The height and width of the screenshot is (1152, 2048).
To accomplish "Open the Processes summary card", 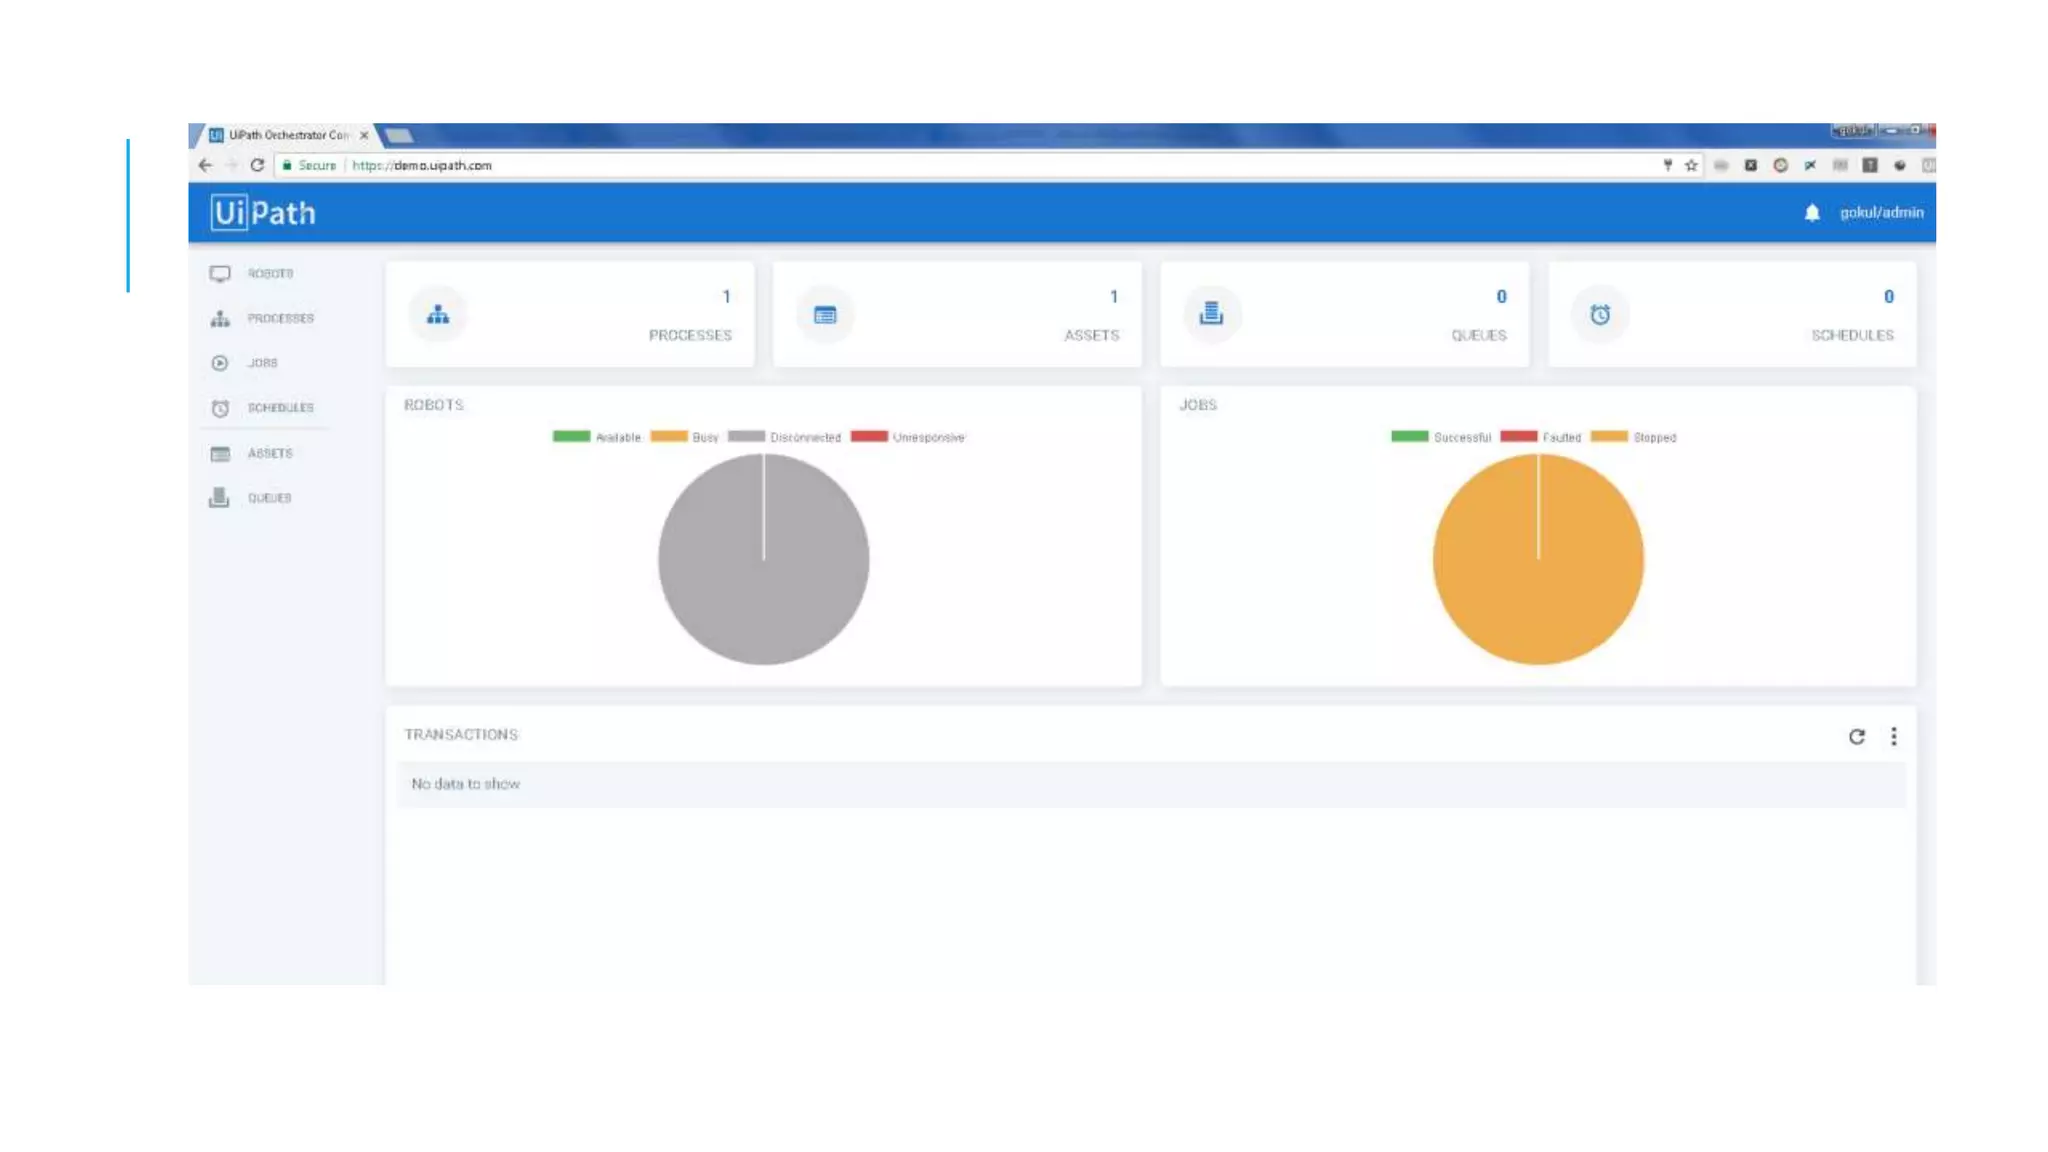I will tap(570, 314).
